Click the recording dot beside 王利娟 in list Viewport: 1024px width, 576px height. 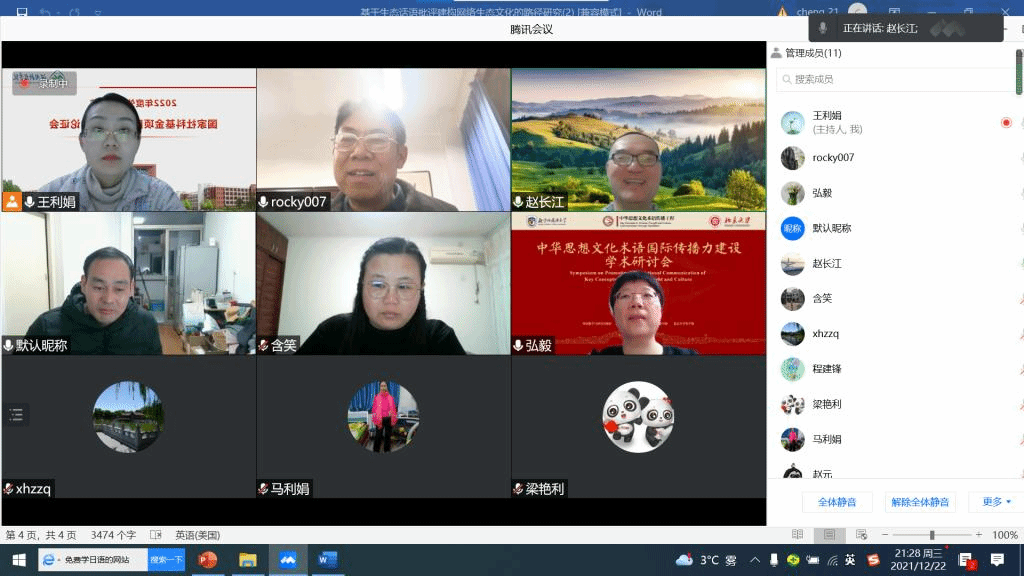[x=1006, y=122]
